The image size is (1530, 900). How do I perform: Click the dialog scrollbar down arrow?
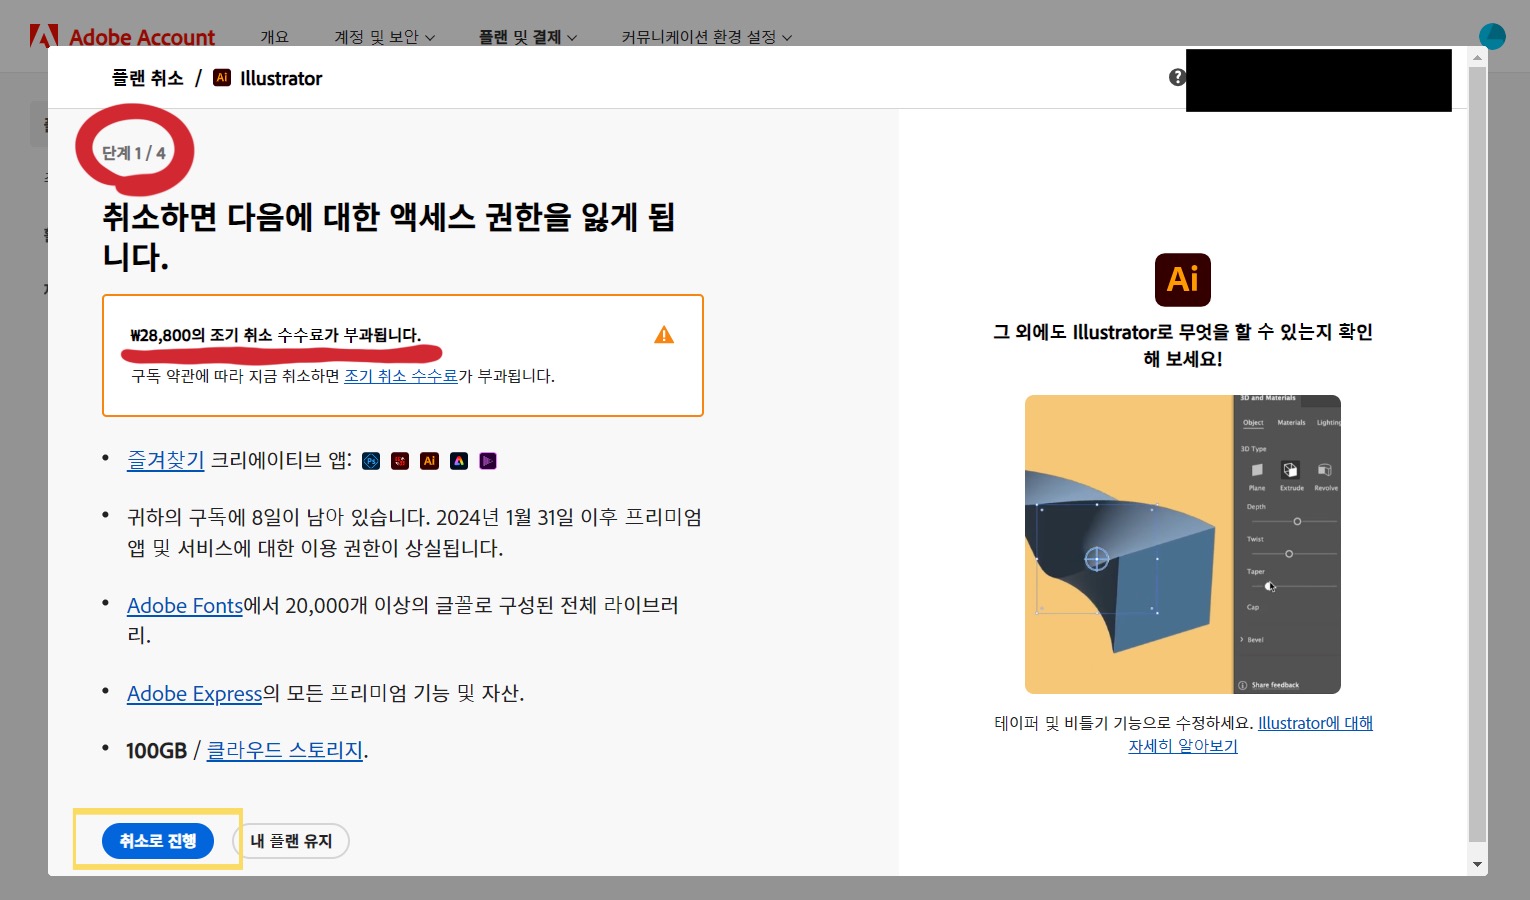click(x=1477, y=864)
